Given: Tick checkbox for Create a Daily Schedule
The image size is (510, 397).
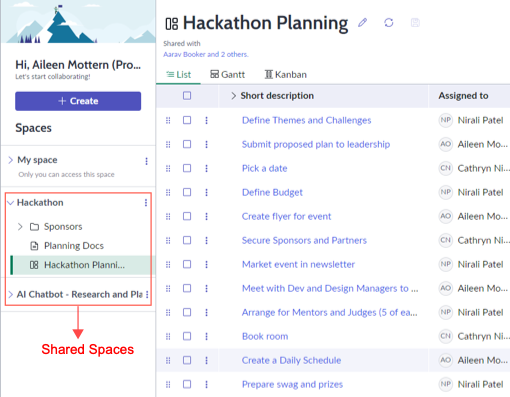Looking at the screenshot, I should 187,360.
